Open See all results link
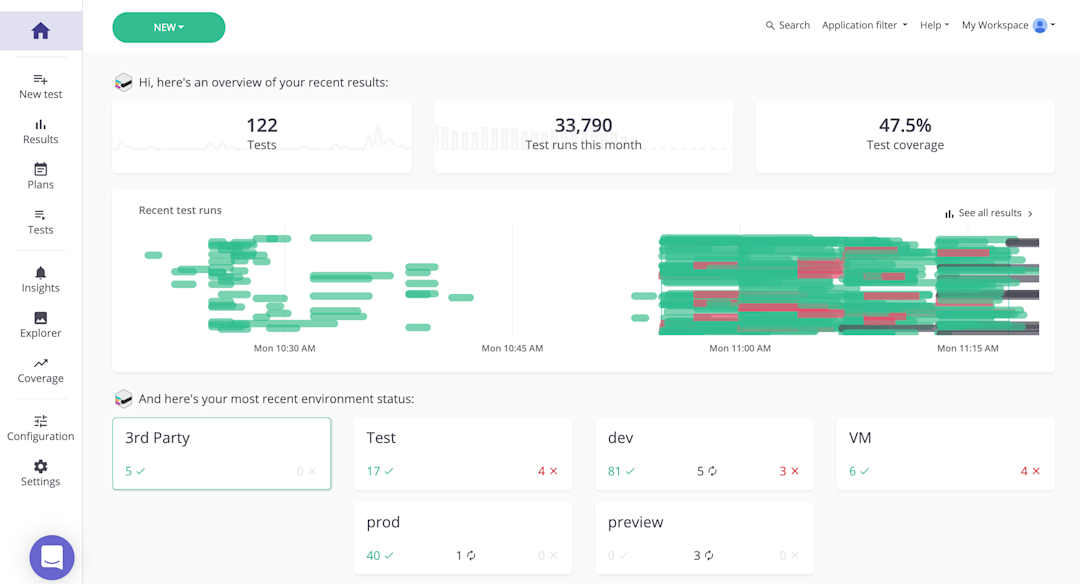The image size is (1080, 584). [989, 213]
